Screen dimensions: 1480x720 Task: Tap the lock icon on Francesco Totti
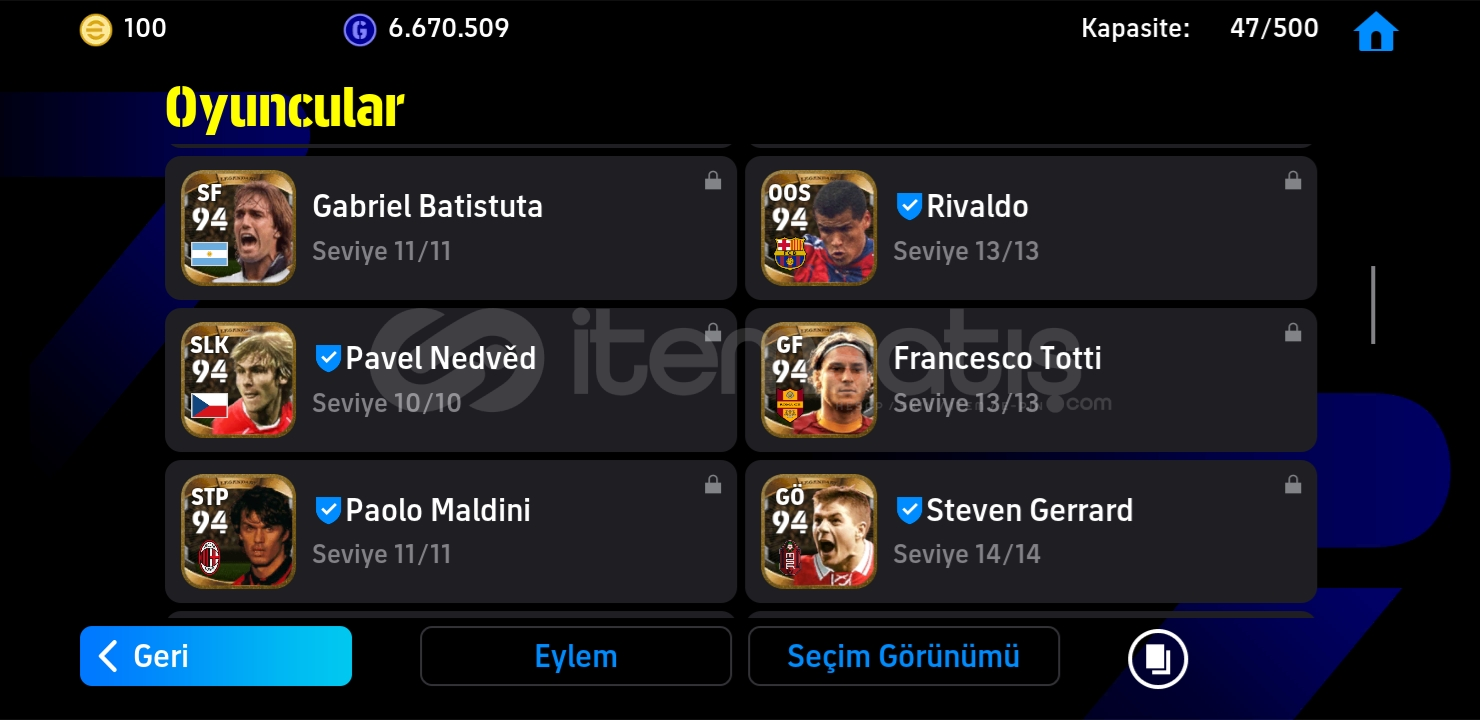pyautogui.click(x=1293, y=332)
